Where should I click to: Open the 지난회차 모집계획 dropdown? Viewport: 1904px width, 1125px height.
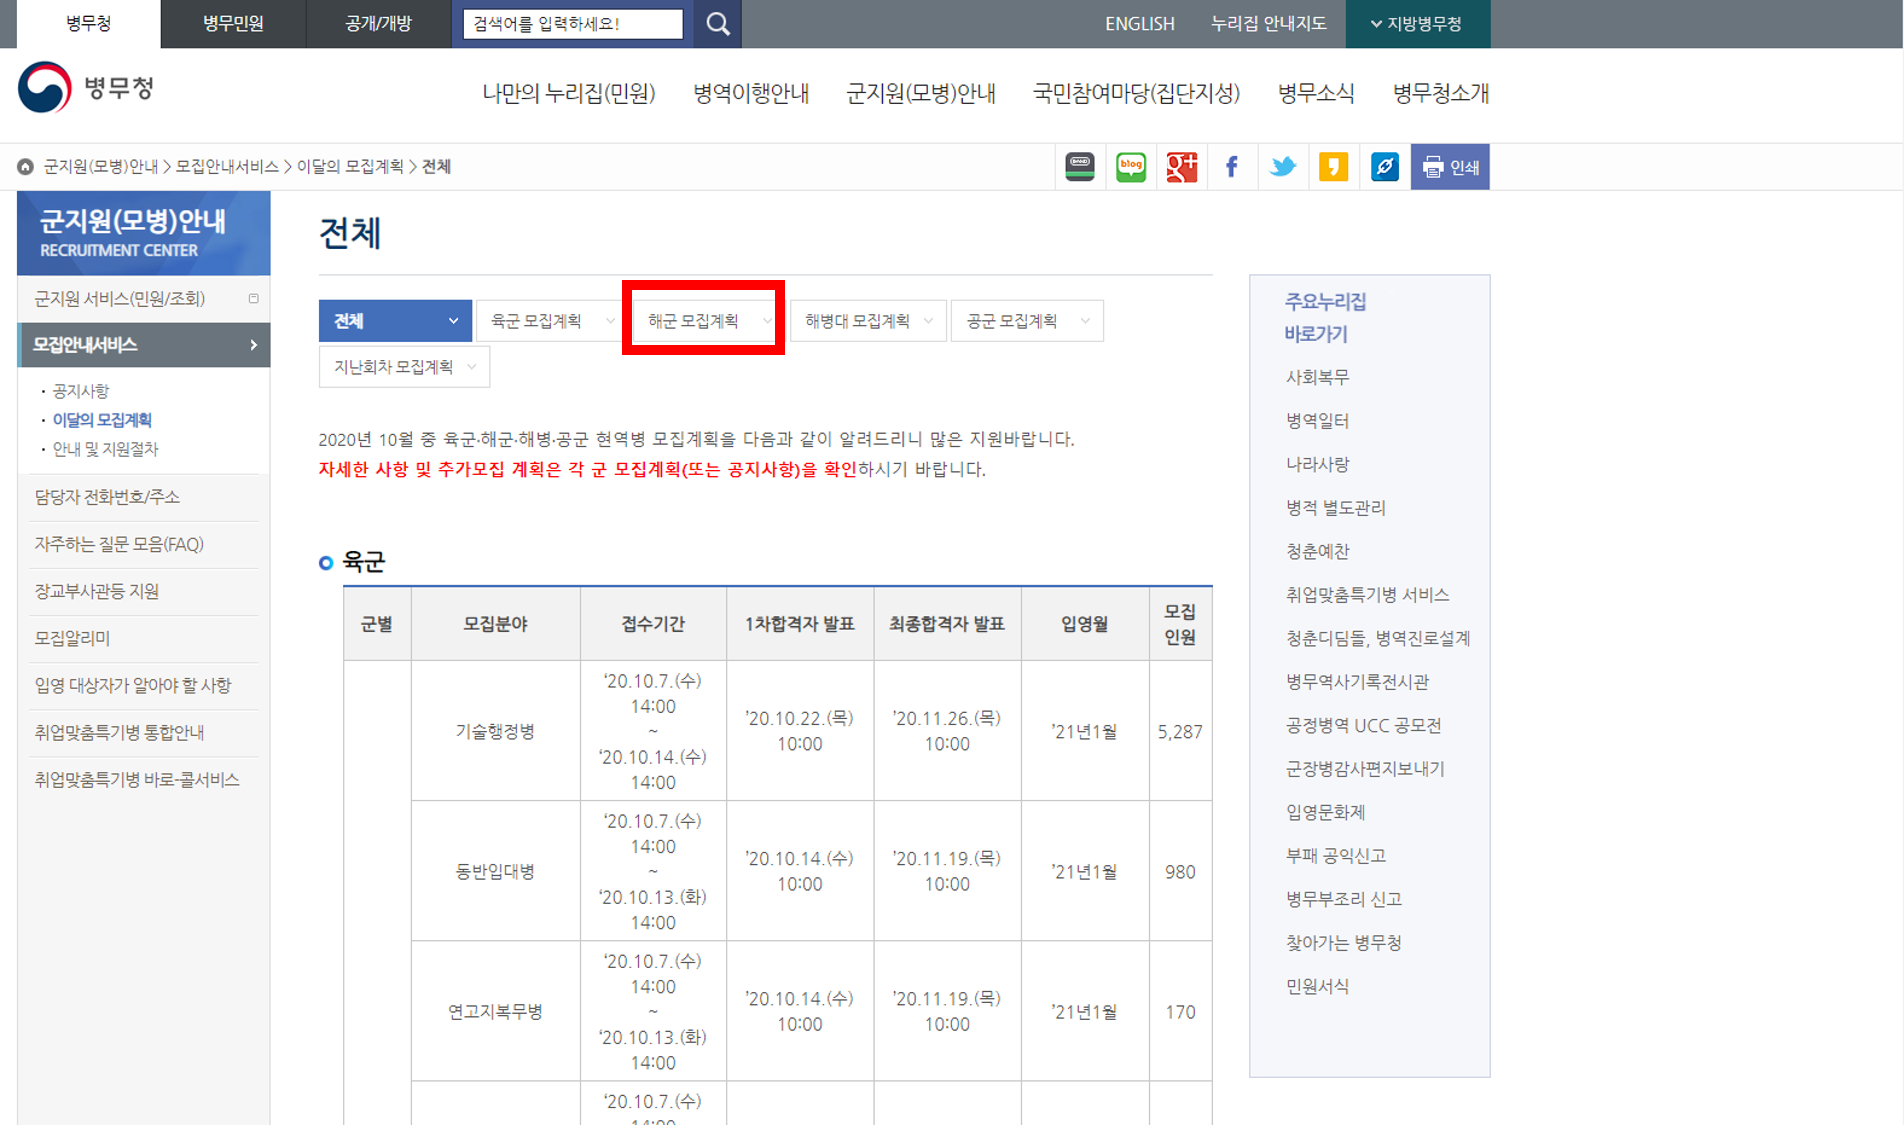click(403, 366)
